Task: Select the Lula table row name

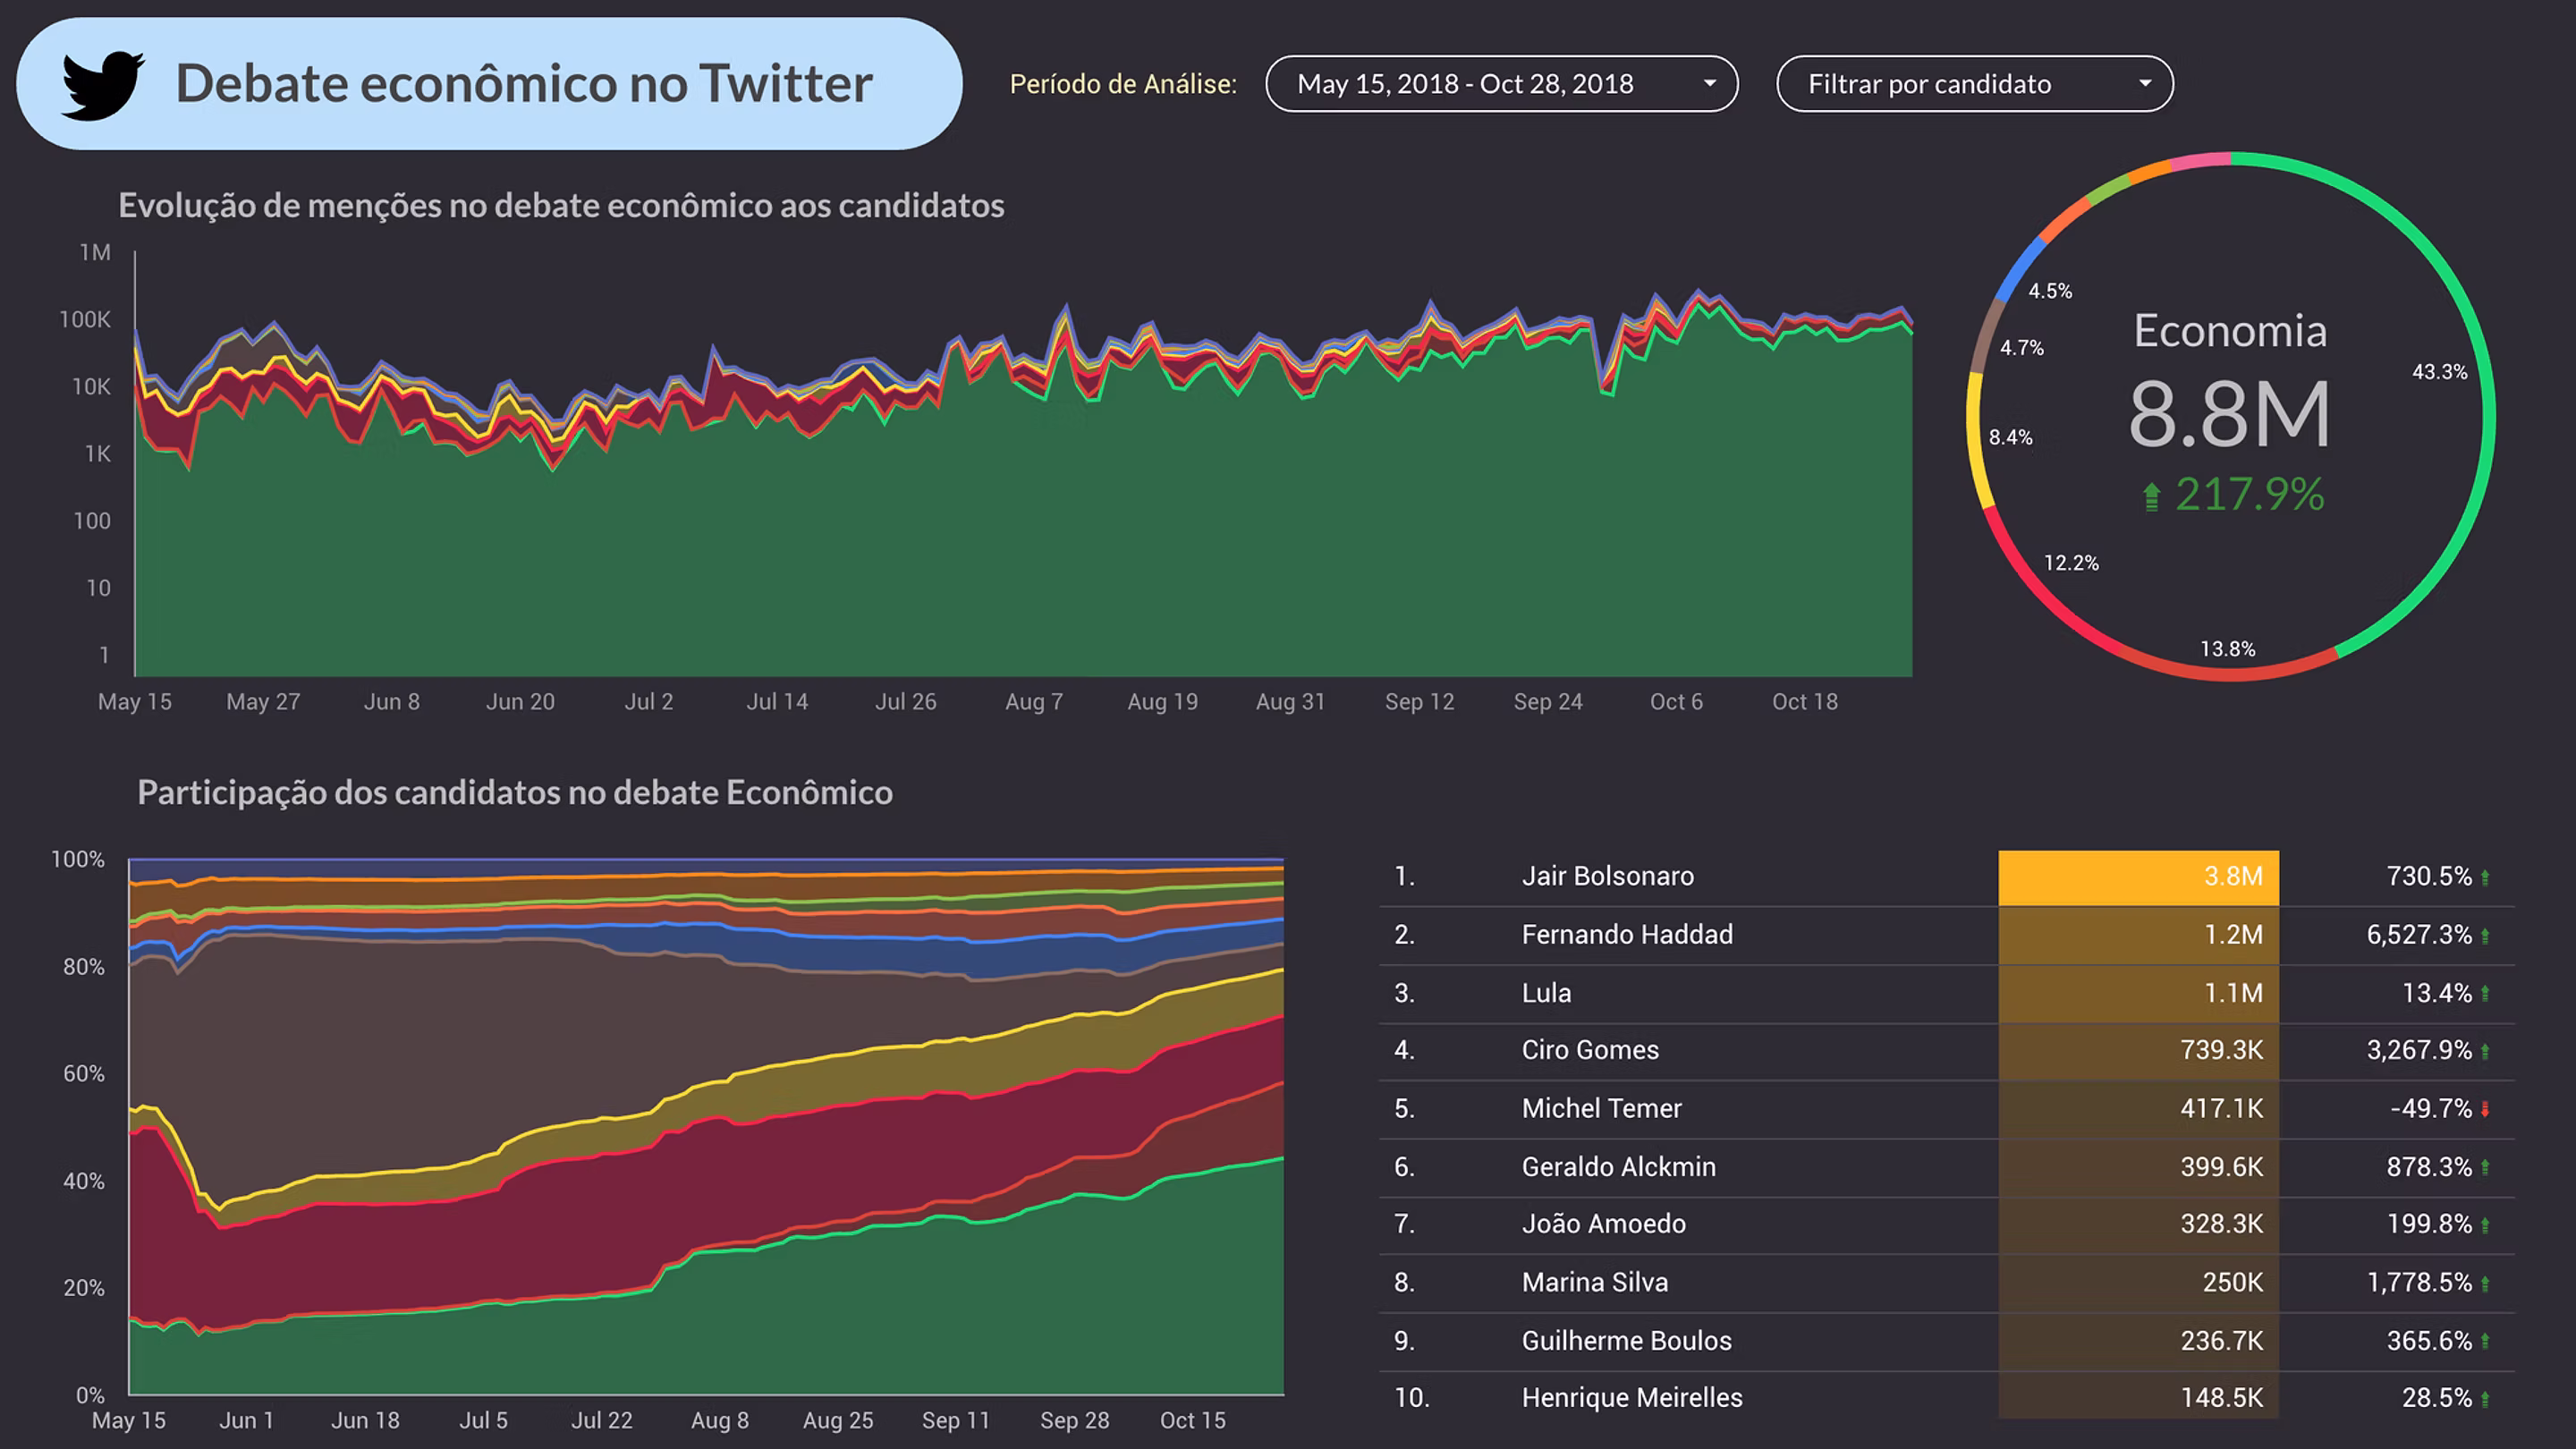Action: tap(1546, 993)
